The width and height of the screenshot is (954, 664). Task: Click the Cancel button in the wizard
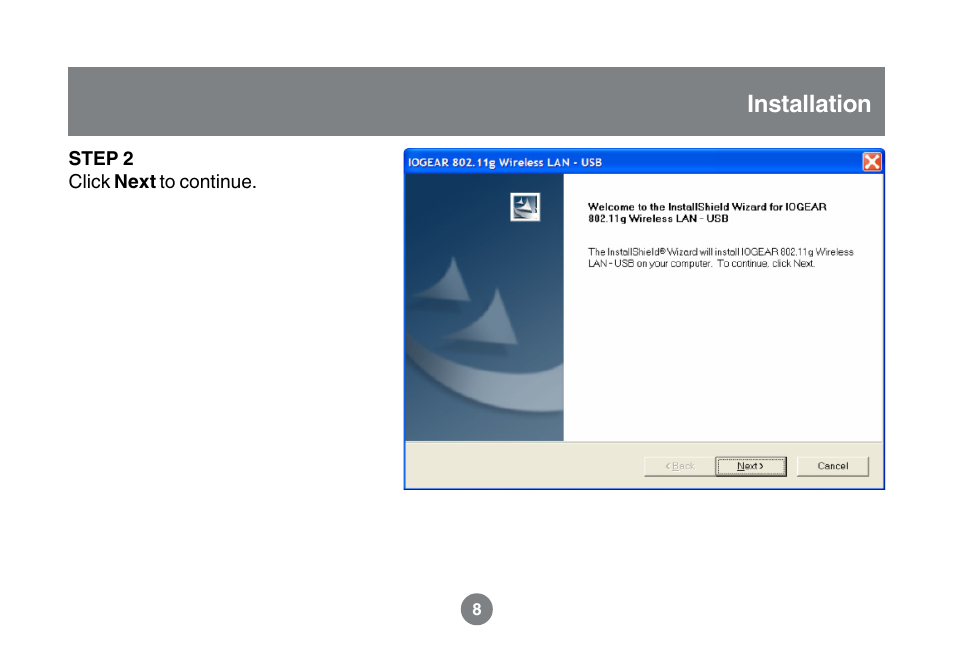point(832,466)
